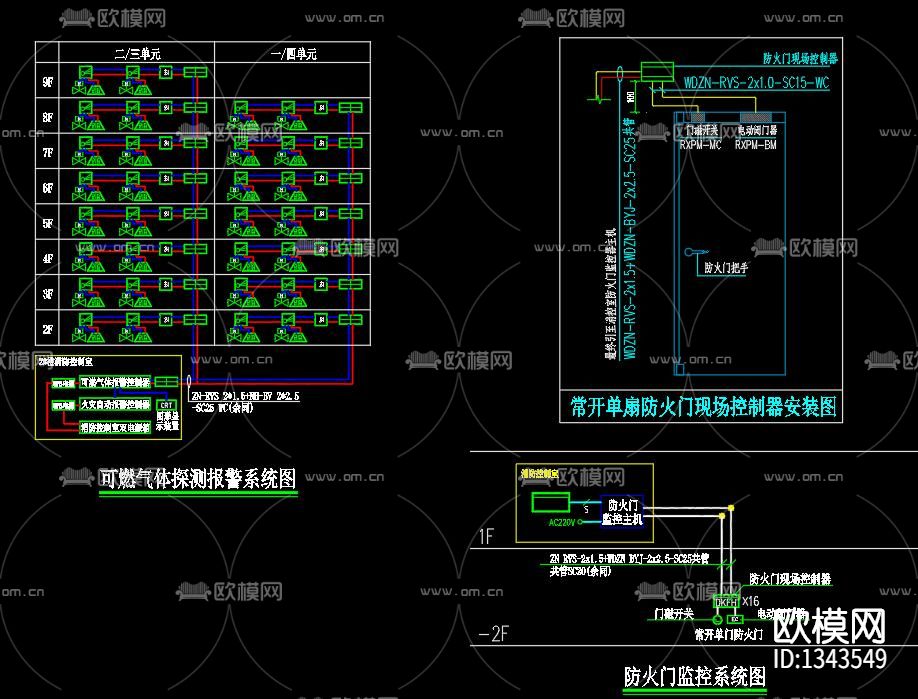Click the 2F floor row label
Screen dimensions: 918x699
coord(47,329)
